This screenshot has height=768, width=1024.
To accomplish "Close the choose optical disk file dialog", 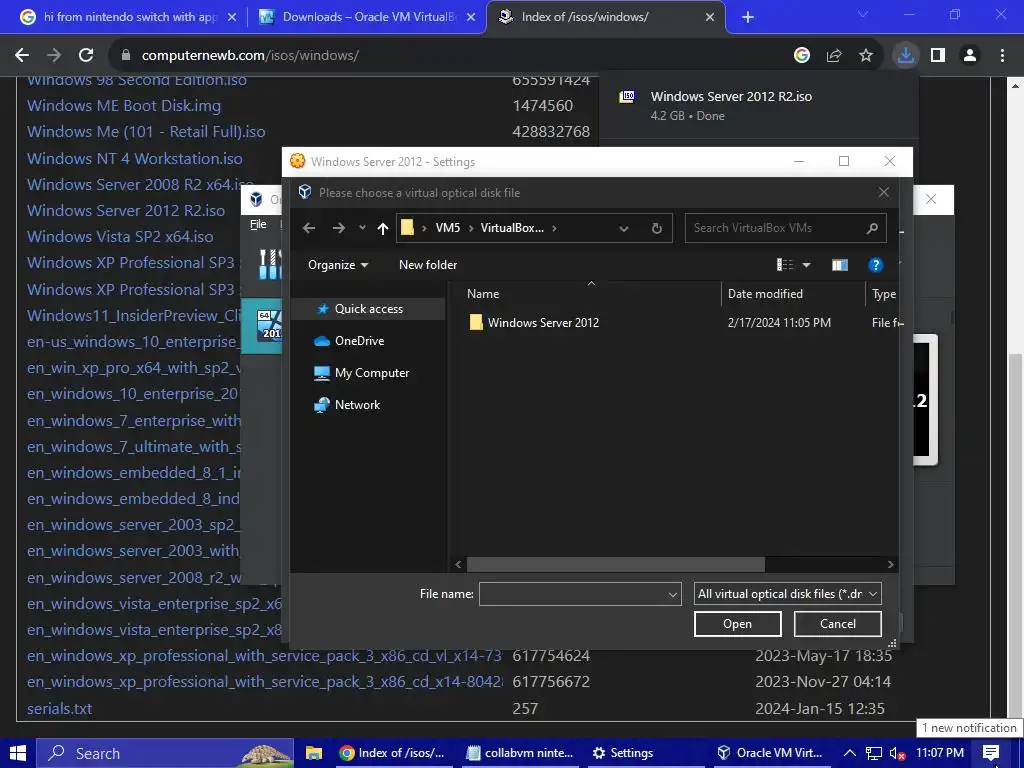I will pyautogui.click(x=884, y=192).
